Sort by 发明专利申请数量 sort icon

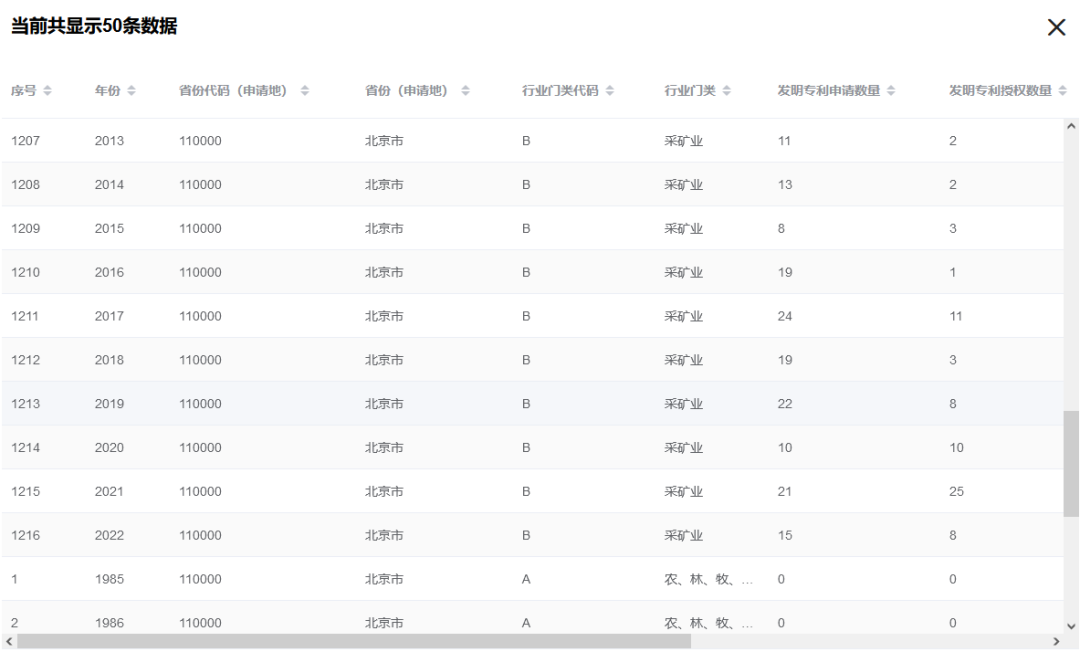pos(891,91)
